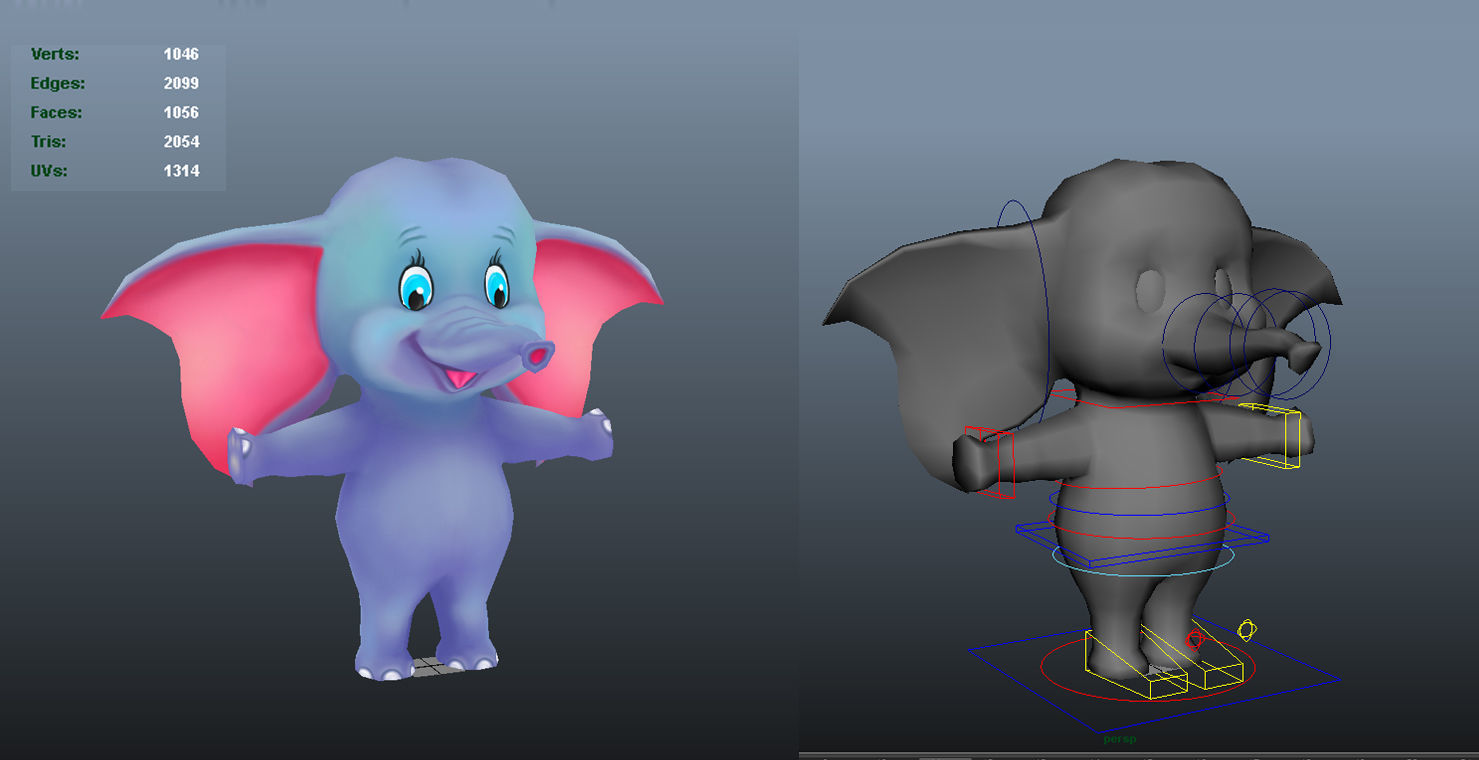Click the UV count value 1314
Screen dimensions: 1479x760
coord(181,170)
